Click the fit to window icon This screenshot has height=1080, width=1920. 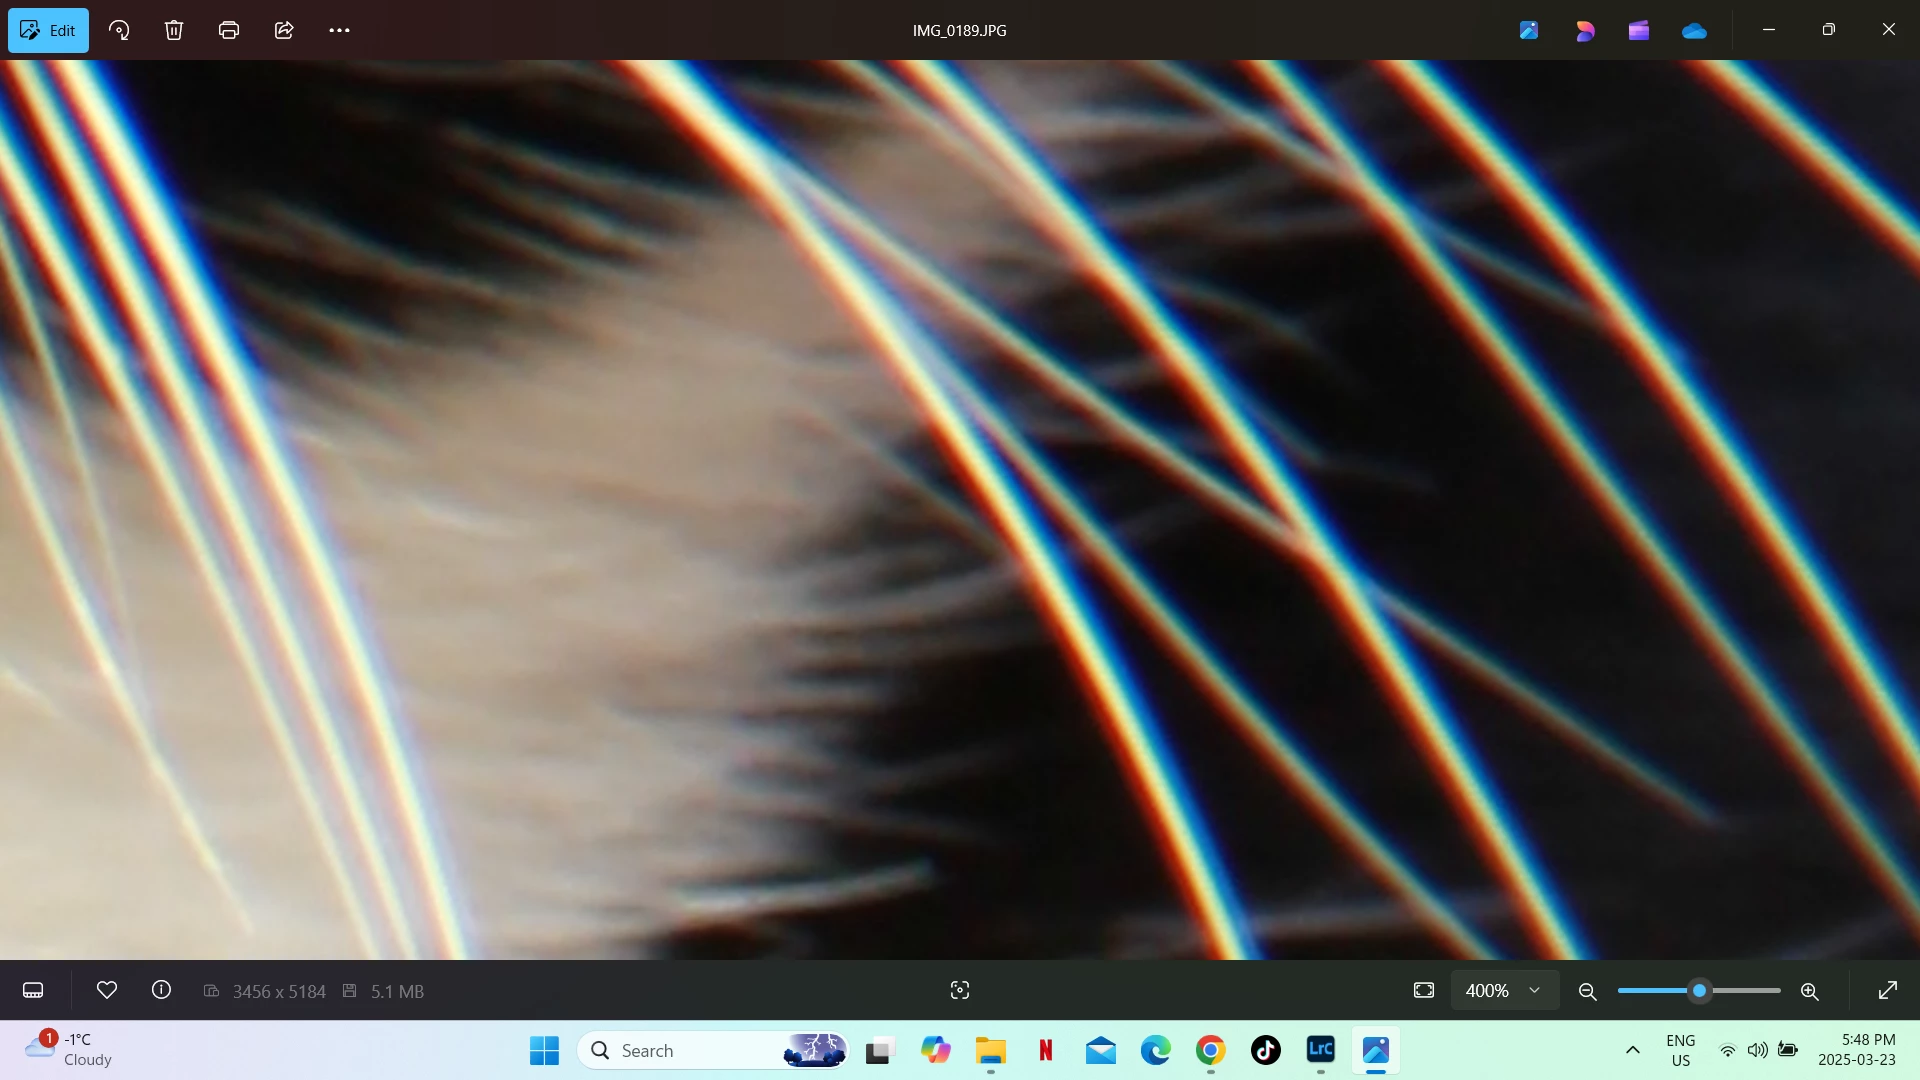point(1424,991)
